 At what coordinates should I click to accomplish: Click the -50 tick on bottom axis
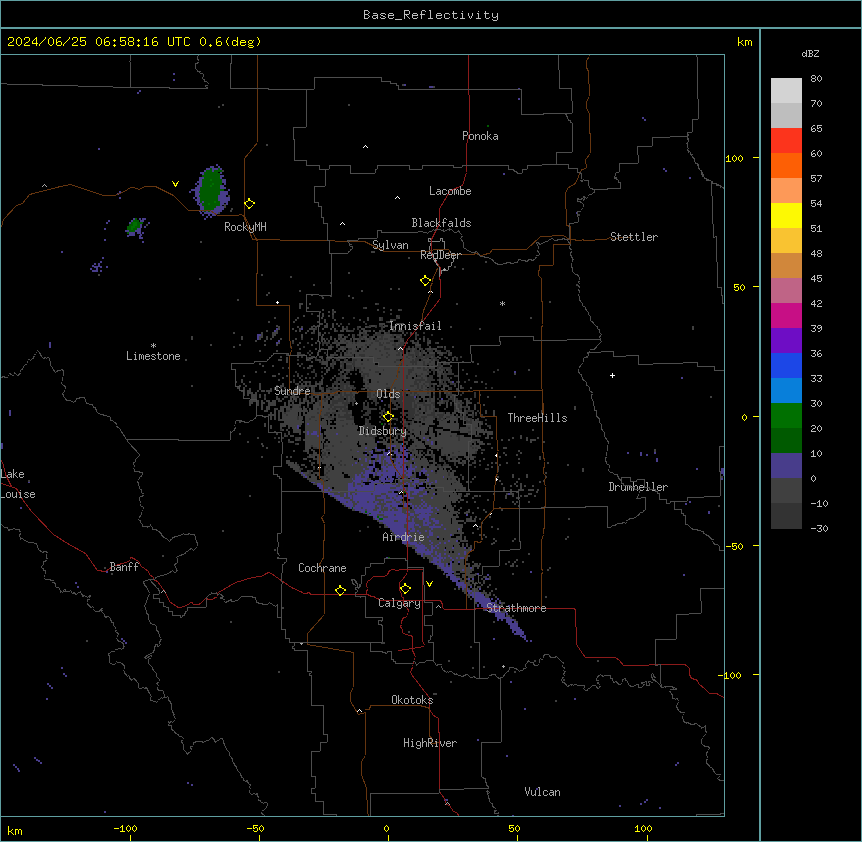click(x=255, y=828)
